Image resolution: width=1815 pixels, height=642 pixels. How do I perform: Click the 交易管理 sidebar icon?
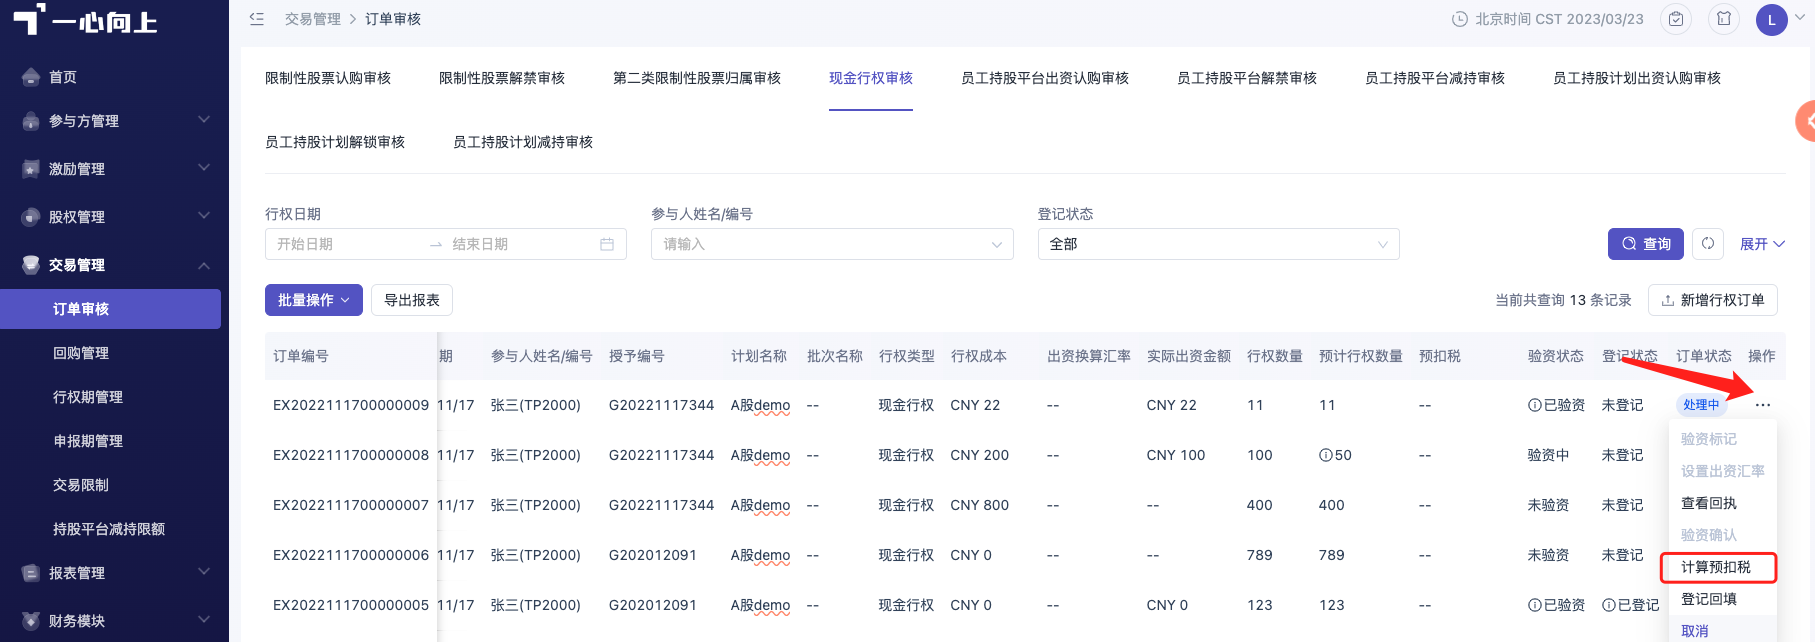[x=31, y=265]
